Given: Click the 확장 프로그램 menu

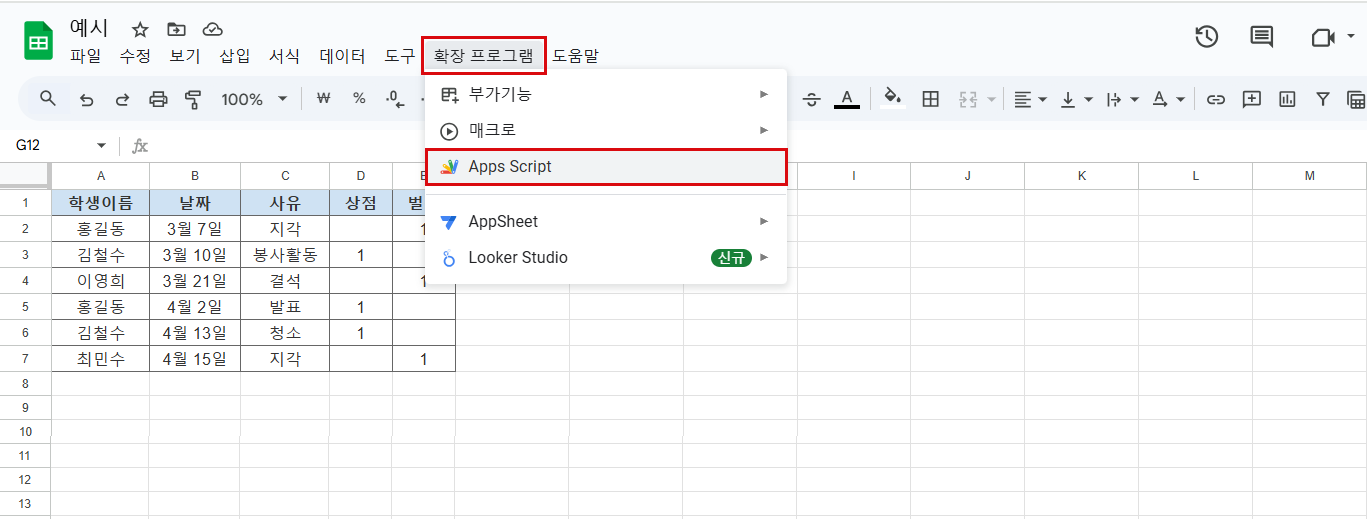Looking at the screenshot, I should pos(484,56).
